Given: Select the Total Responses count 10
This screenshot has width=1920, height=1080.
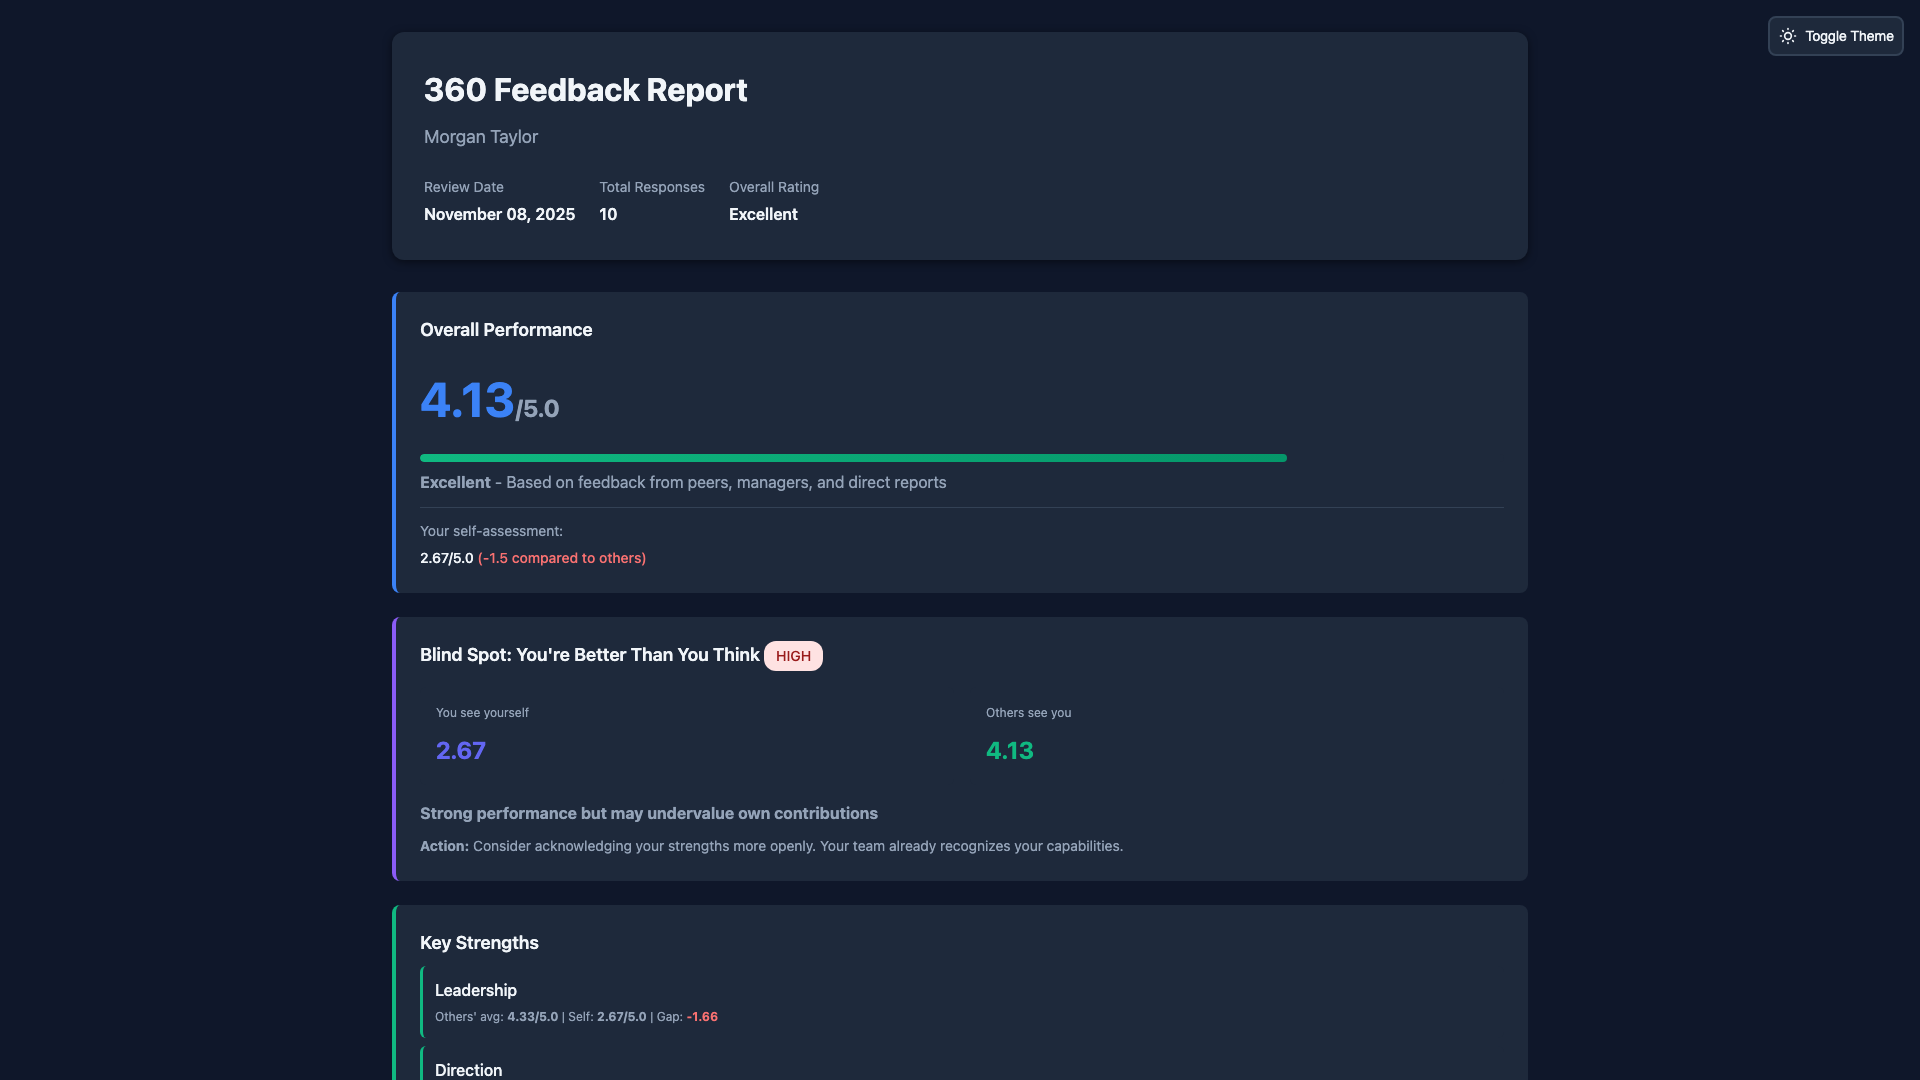Looking at the screenshot, I should 608,214.
